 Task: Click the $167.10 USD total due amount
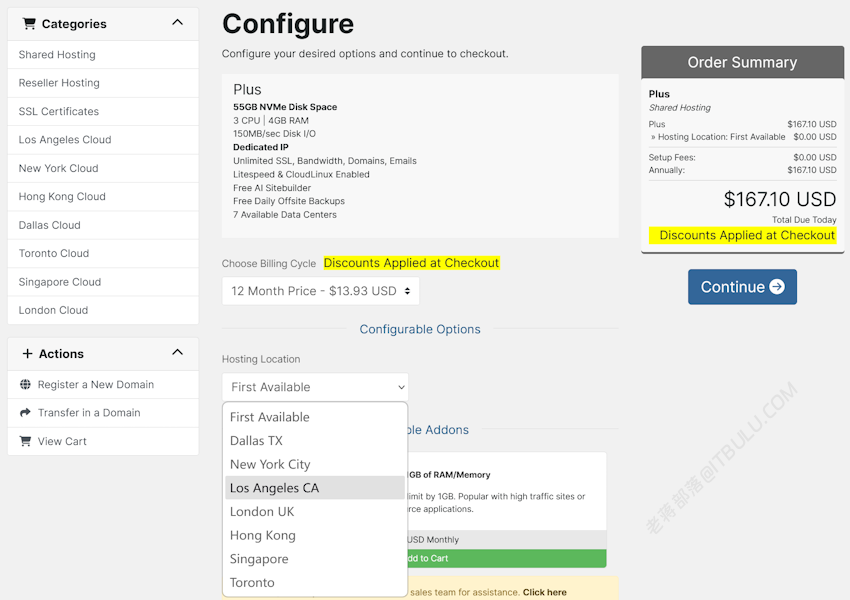[x=780, y=199]
